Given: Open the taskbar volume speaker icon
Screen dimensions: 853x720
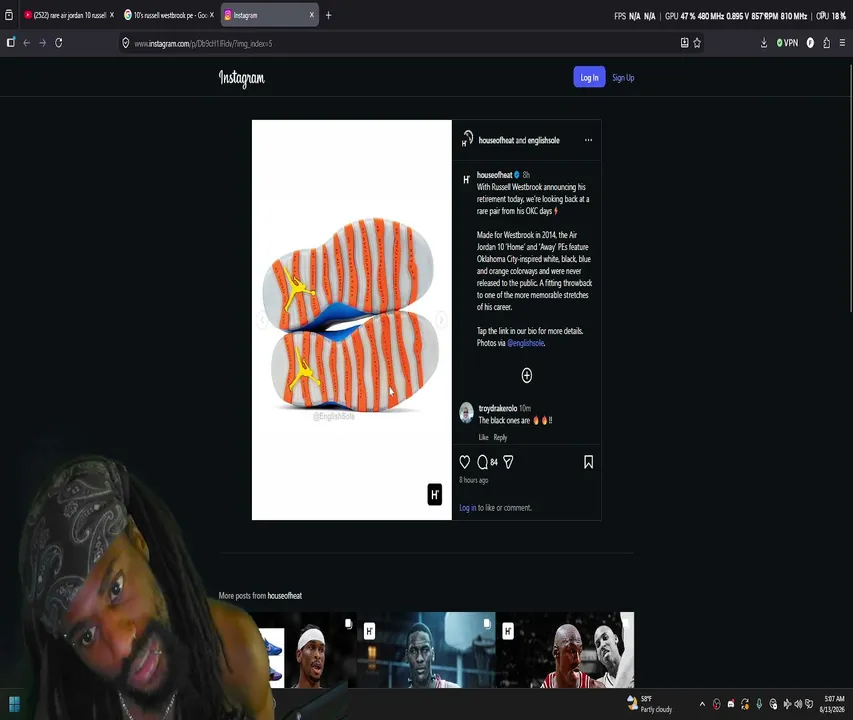Looking at the screenshot, I should tap(798, 704).
